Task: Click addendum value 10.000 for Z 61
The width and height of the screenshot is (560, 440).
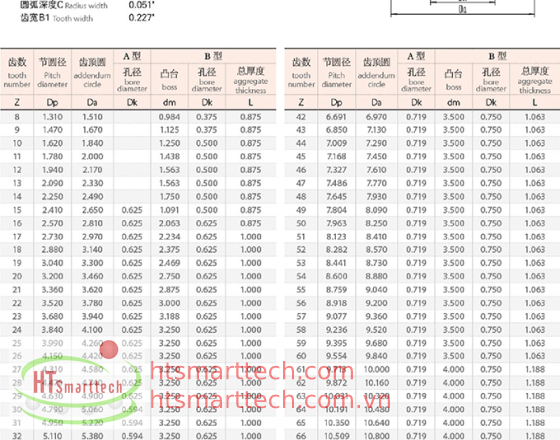Action: pyautogui.click(x=376, y=369)
